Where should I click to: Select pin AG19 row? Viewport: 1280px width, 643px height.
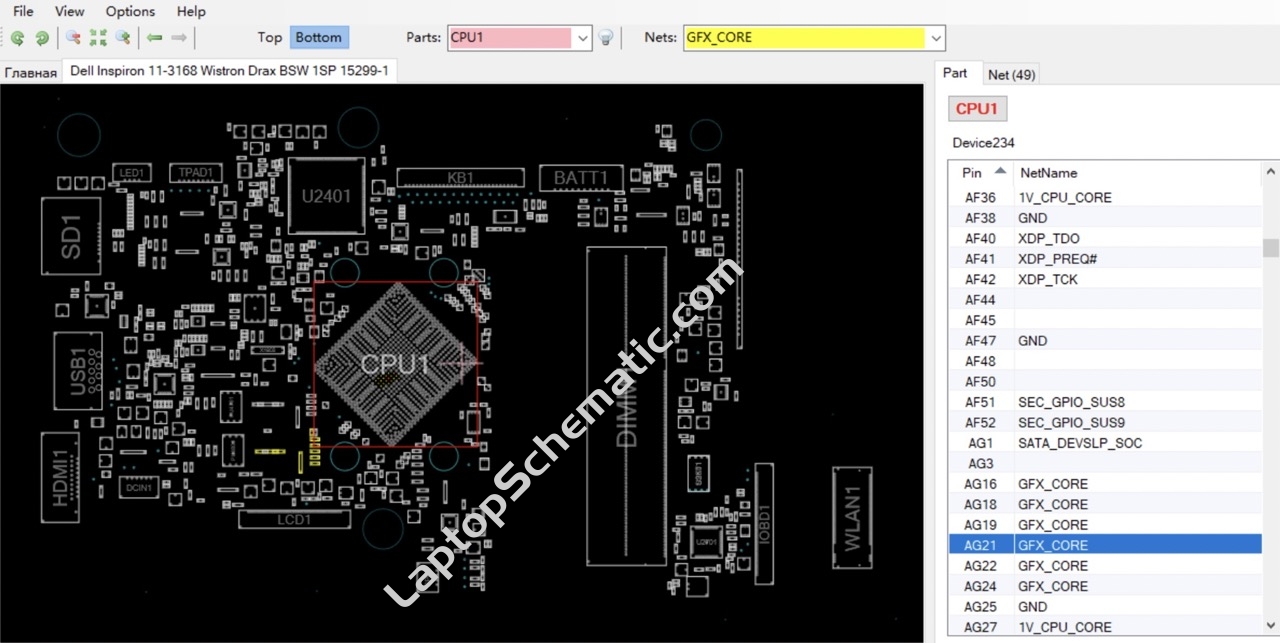click(x=1105, y=525)
